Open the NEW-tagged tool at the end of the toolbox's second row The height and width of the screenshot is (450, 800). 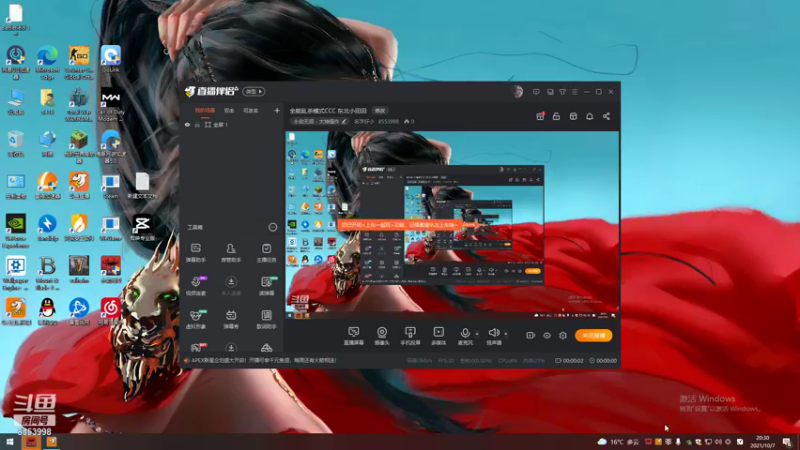266,286
